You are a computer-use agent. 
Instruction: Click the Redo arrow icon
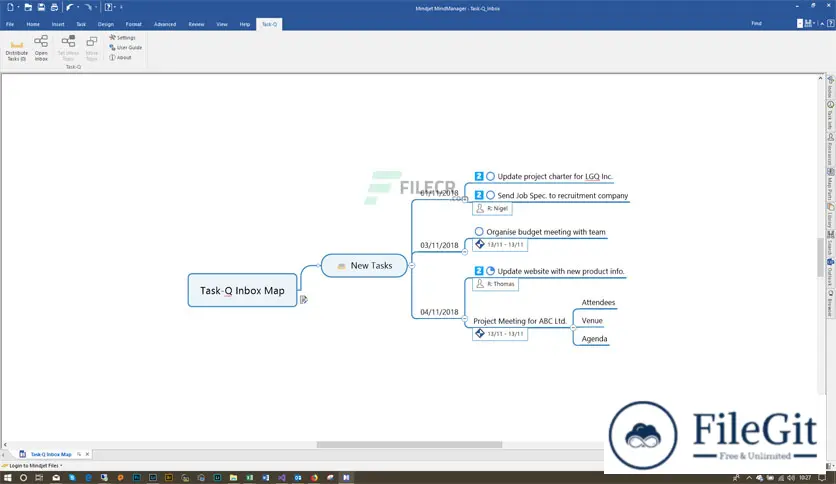(88, 7)
